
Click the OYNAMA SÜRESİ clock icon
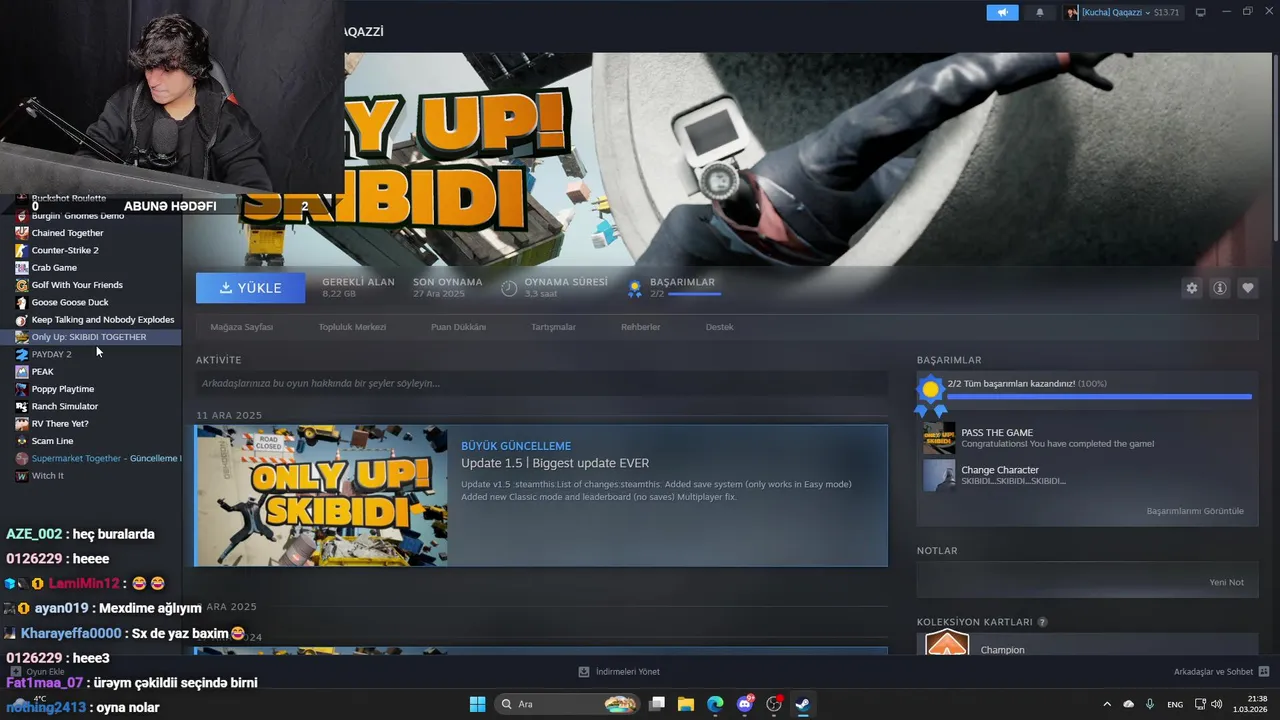(509, 288)
